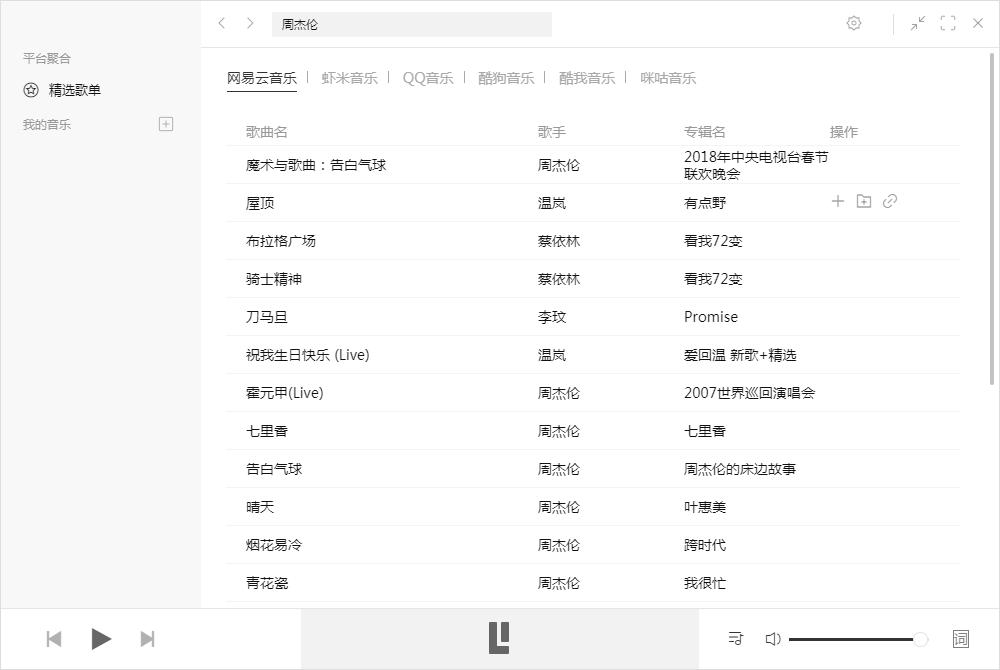Play the song 七里香
Image resolution: width=1000 pixels, height=670 pixels.
(264, 430)
